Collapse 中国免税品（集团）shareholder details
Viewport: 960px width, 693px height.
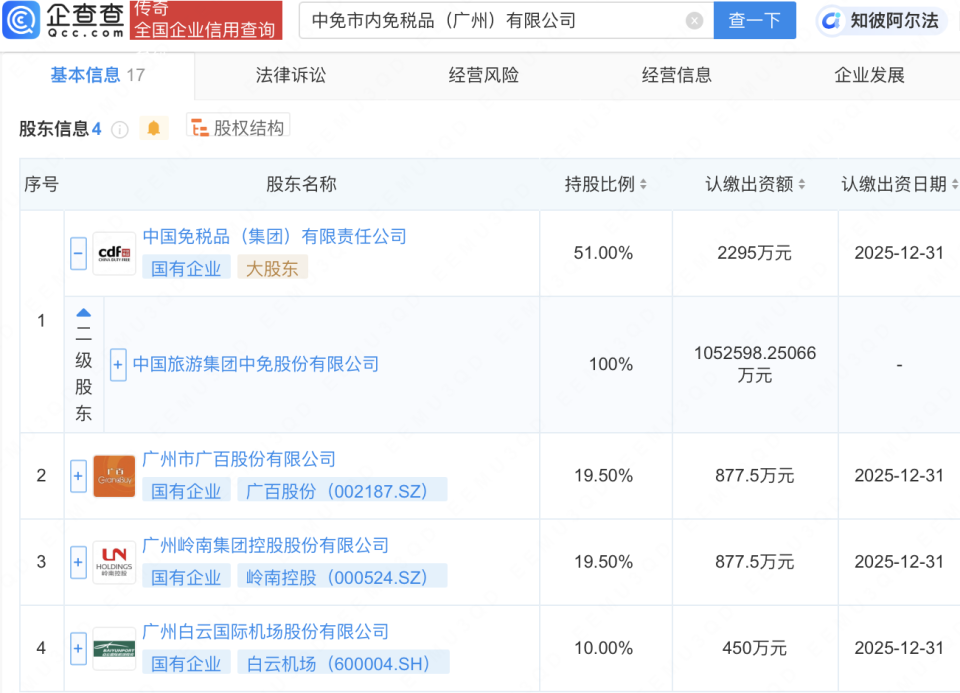point(78,253)
